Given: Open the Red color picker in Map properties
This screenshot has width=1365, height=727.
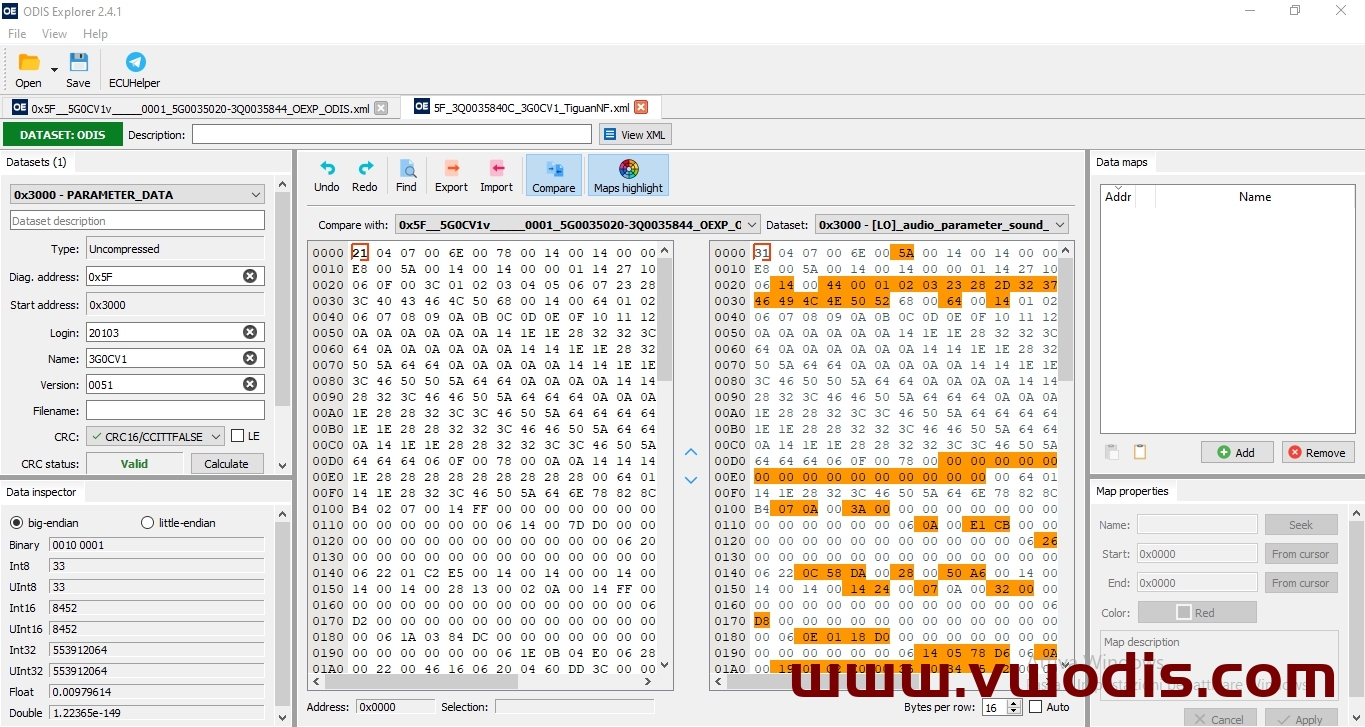Looking at the screenshot, I should pos(1197,611).
